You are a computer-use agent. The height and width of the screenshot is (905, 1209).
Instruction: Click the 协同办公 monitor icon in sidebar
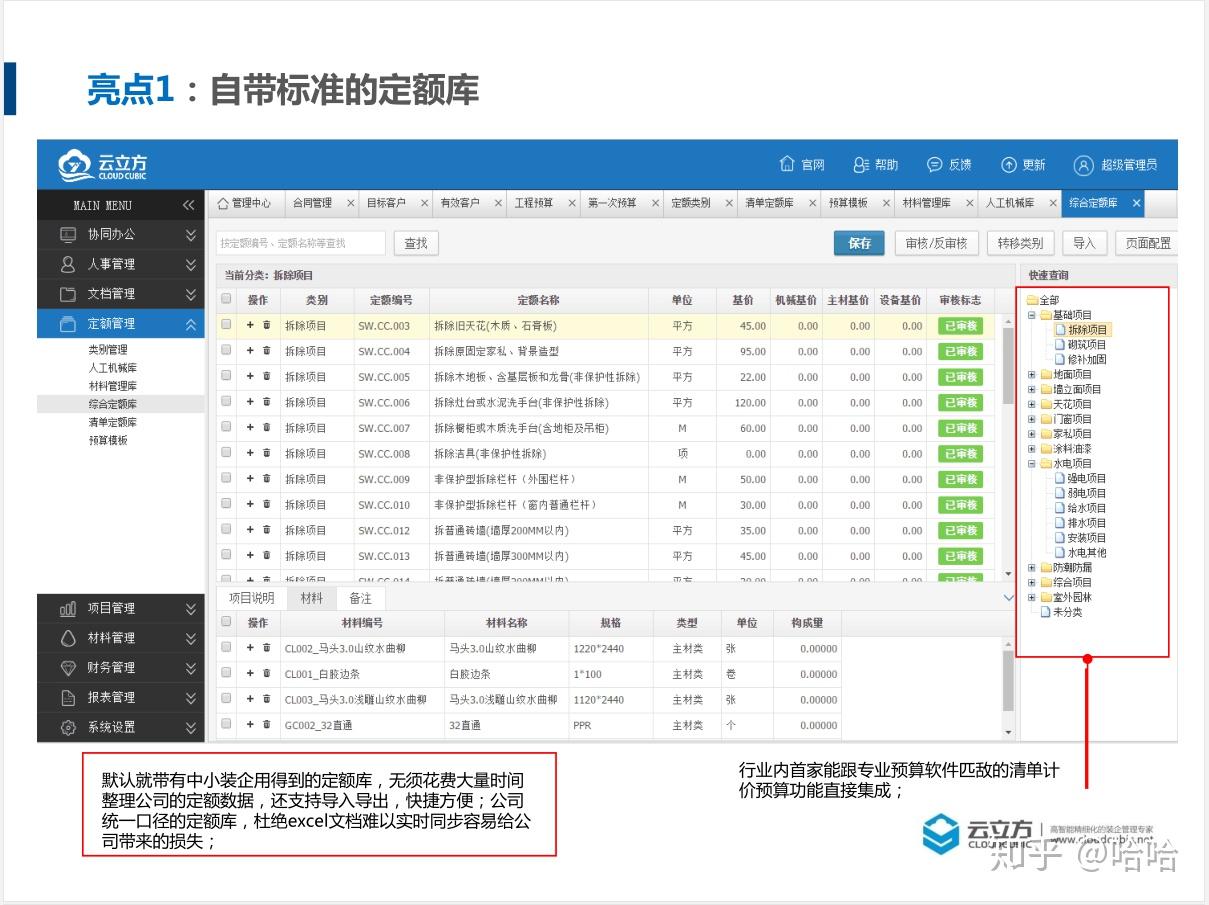tap(68, 234)
